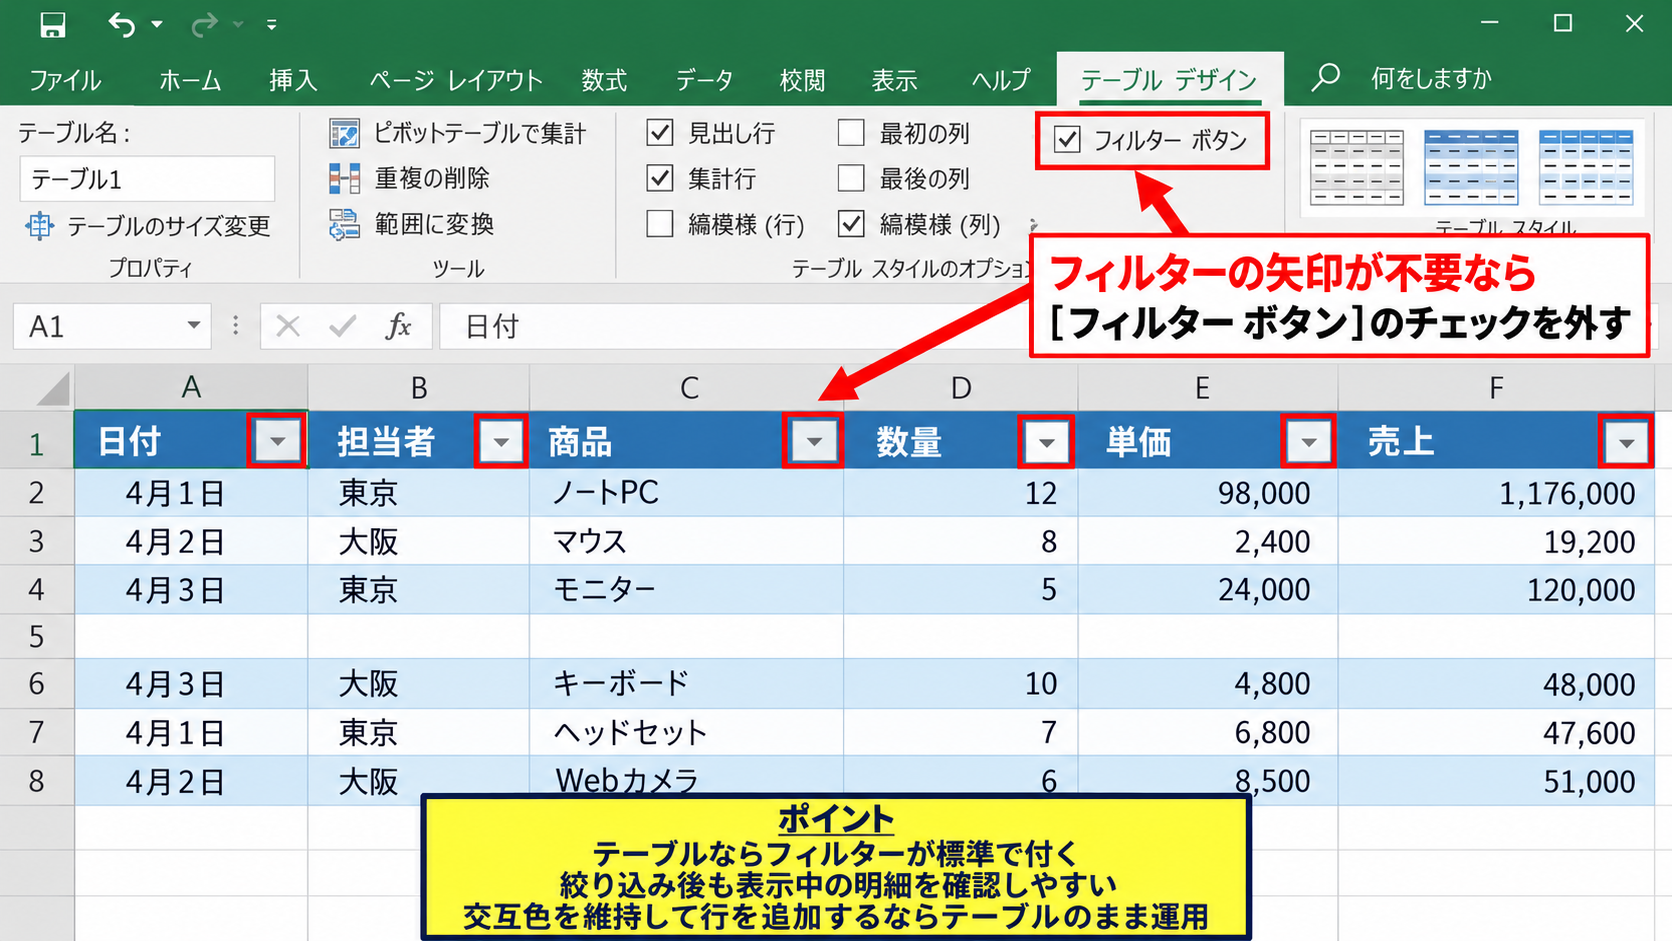
Task: Click 重複の削除 button
Action: click(x=410, y=179)
